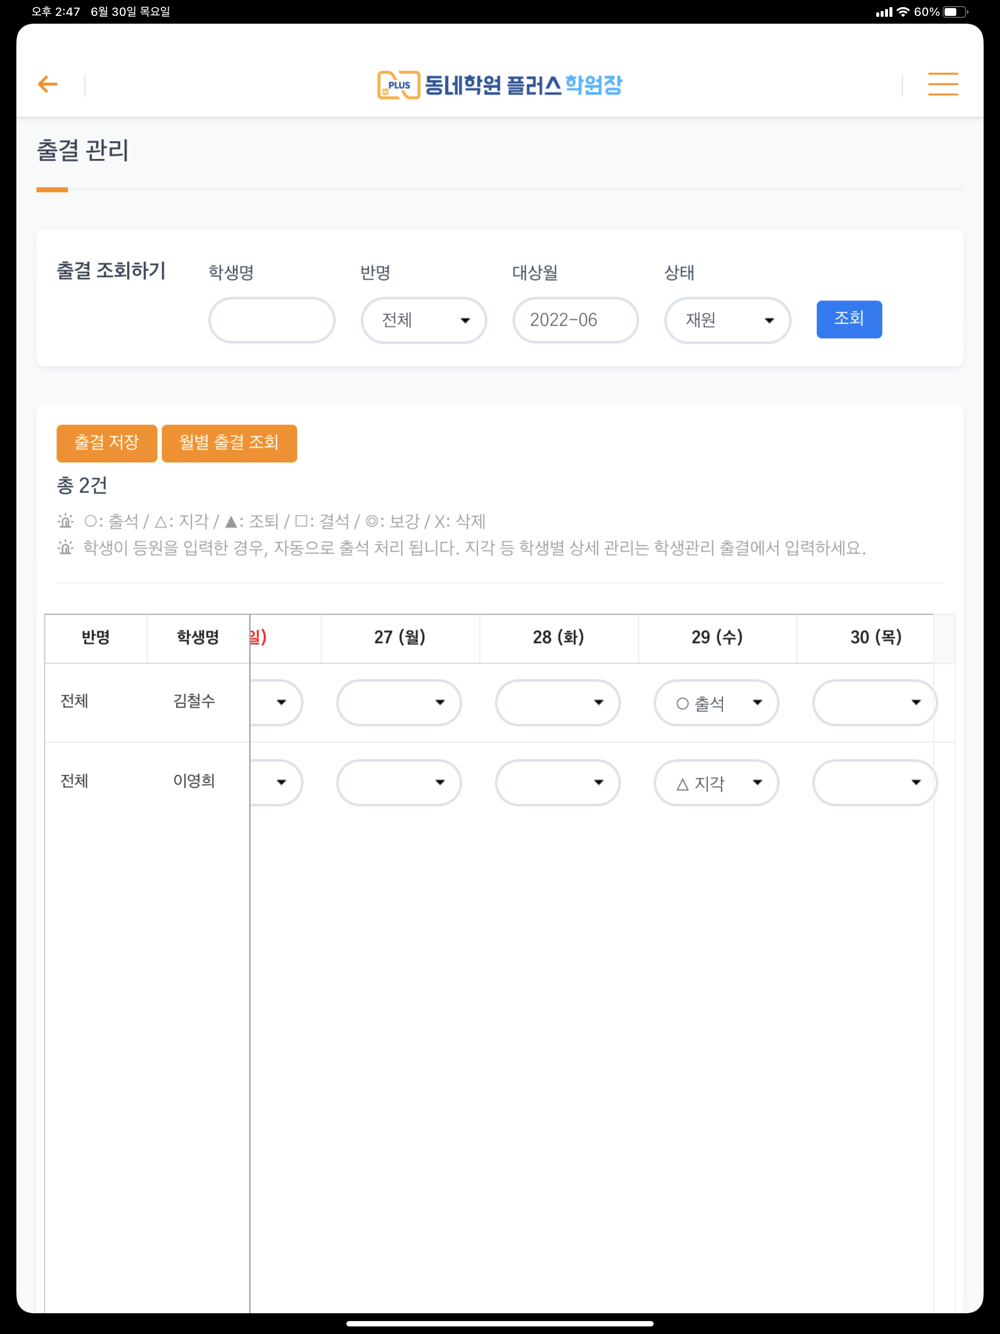The width and height of the screenshot is (1000, 1334).
Task: Open 김철수's dropdown for 30 (목)
Action: click(875, 703)
